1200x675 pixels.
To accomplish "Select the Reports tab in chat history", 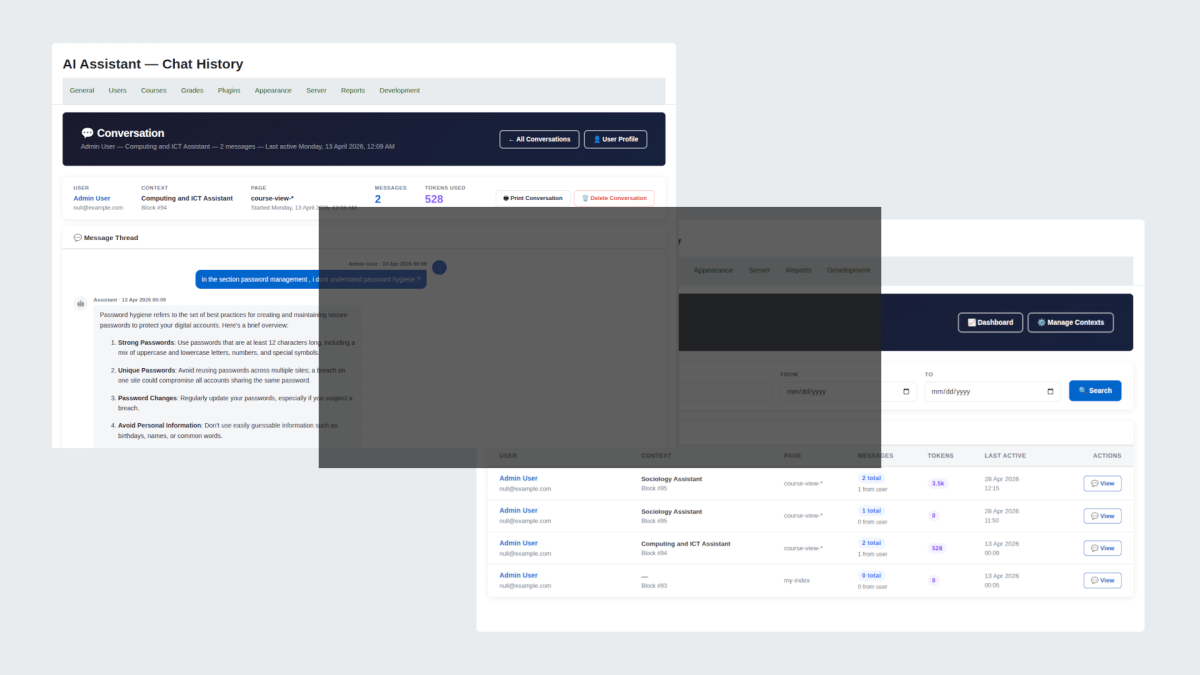I will tap(353, 90).
